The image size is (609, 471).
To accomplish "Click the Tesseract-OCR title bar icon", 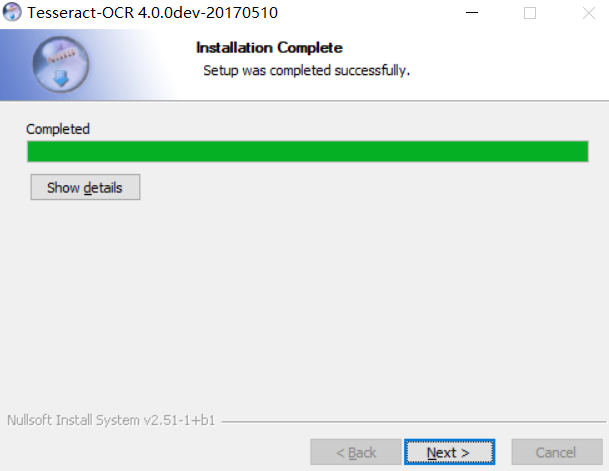I will tap(12, 12).
